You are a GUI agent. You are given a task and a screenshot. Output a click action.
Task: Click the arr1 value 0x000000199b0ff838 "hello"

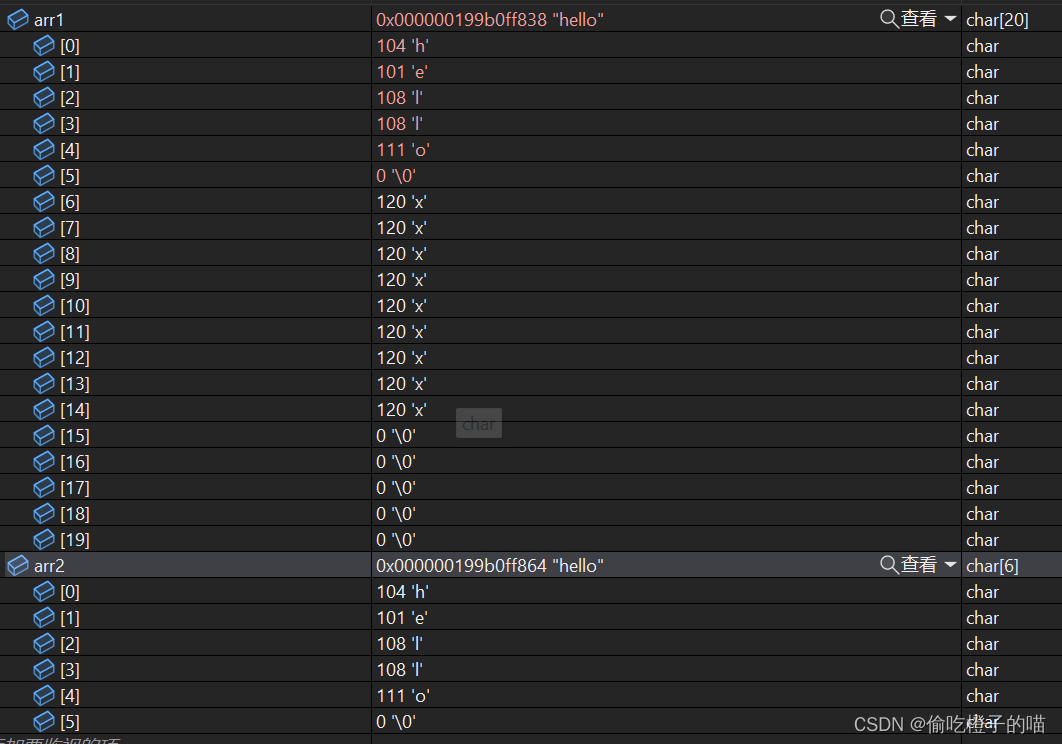click(490, 20)
